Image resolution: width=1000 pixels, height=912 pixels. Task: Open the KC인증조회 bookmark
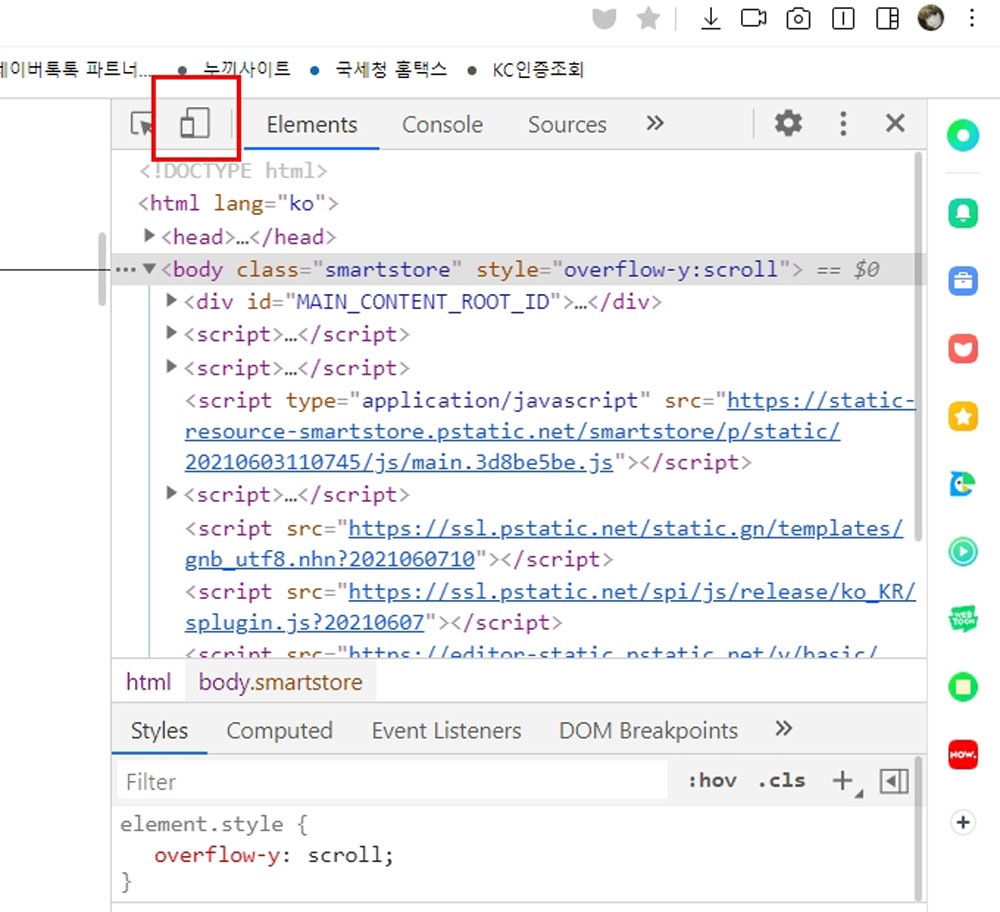coord(538,69)
